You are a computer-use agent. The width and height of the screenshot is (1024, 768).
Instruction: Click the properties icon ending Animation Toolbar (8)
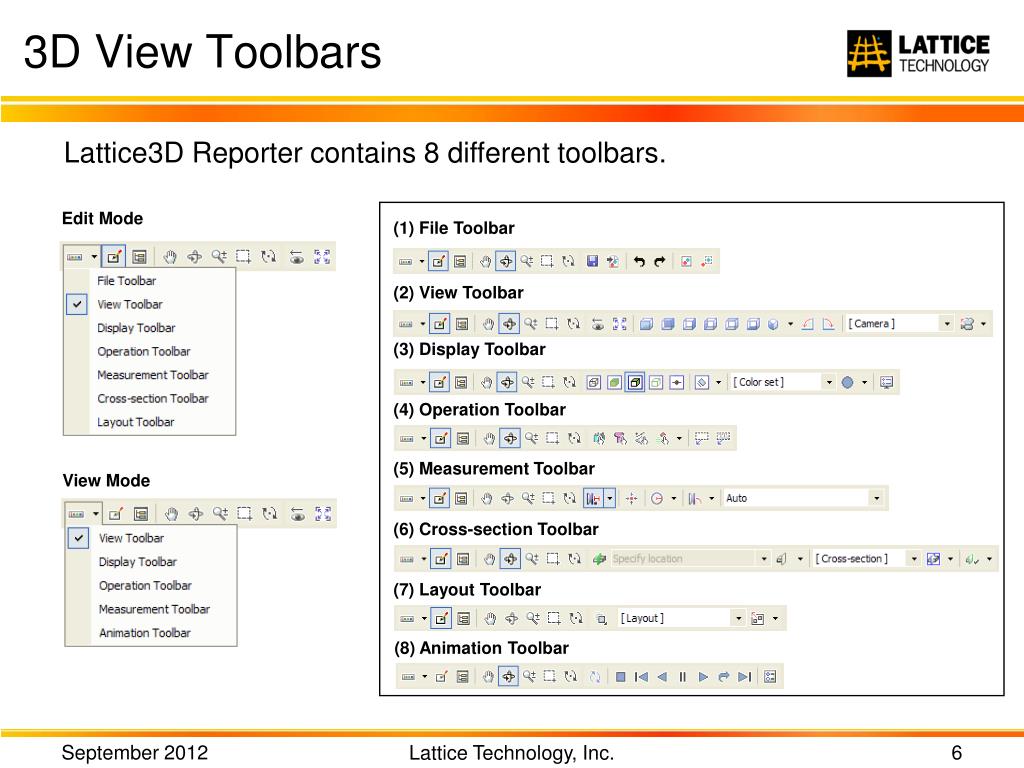coord(770,677)
